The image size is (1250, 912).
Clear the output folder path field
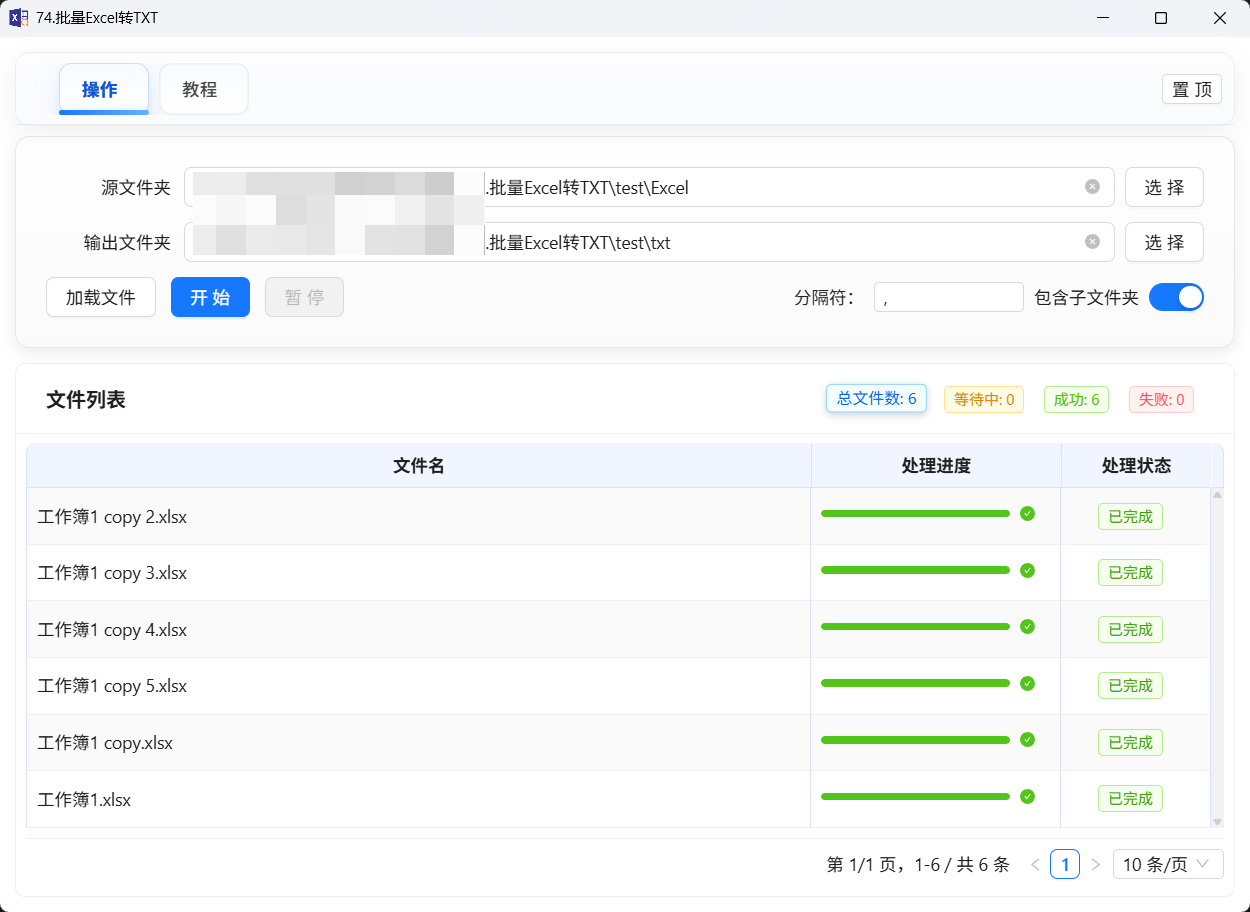pos(1092,242)
